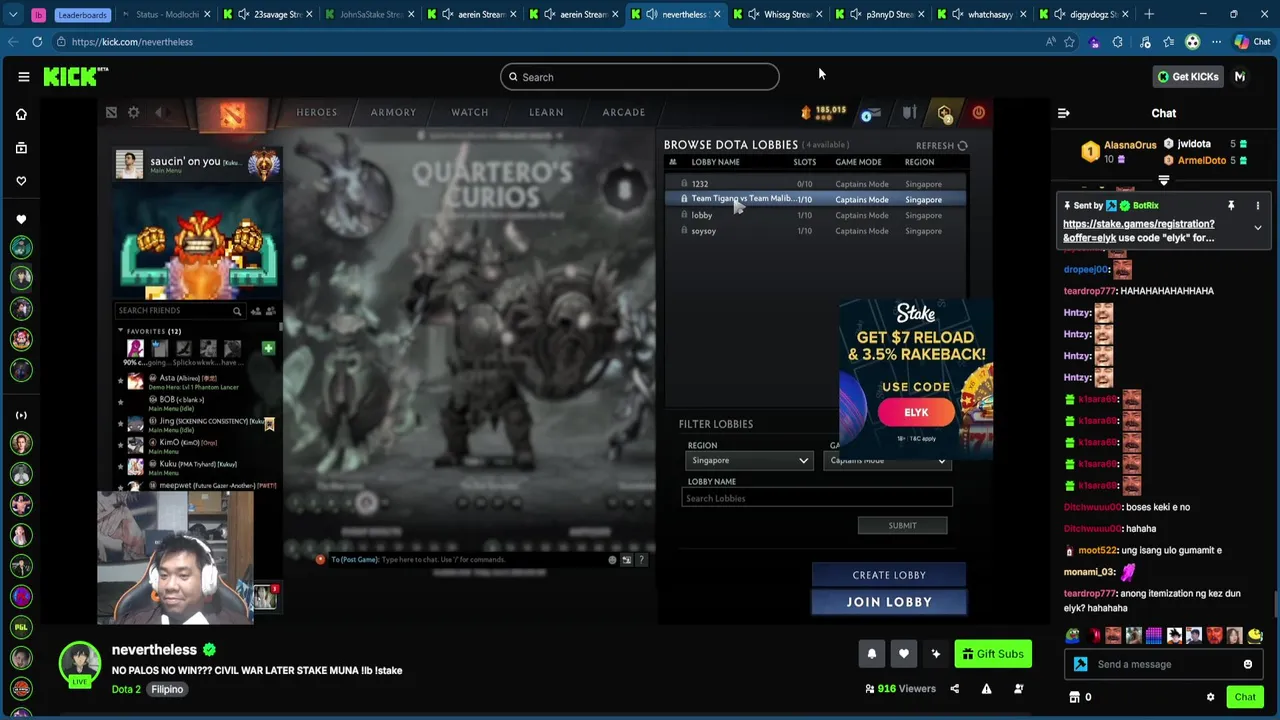
Task: Go to the Kick home logo
Action: (x=75, y=77)
